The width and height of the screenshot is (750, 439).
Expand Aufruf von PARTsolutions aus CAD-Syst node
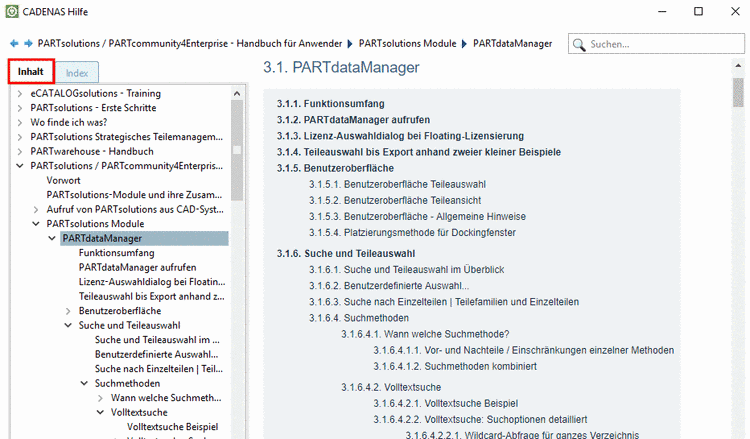pos(36,209)
